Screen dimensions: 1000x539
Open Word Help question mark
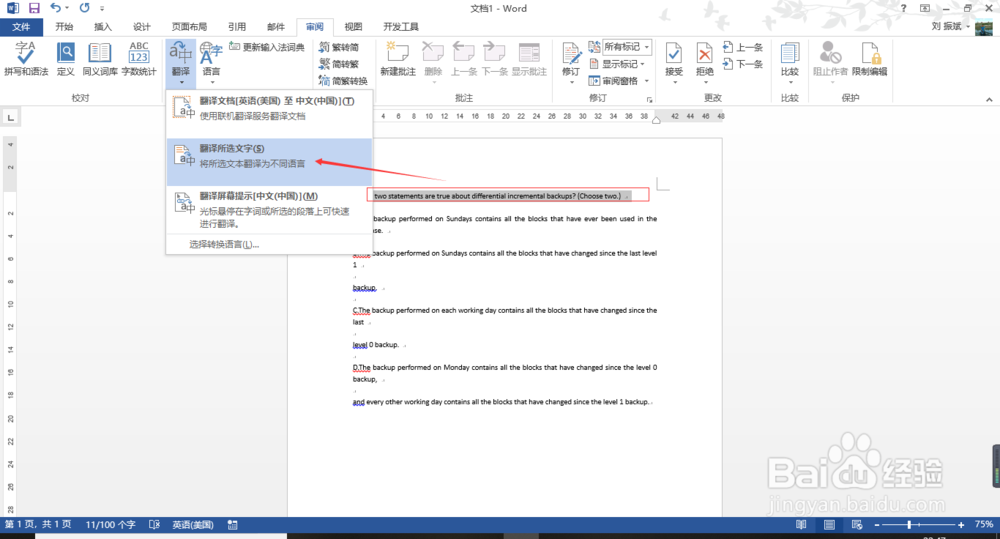click(903, 8)
